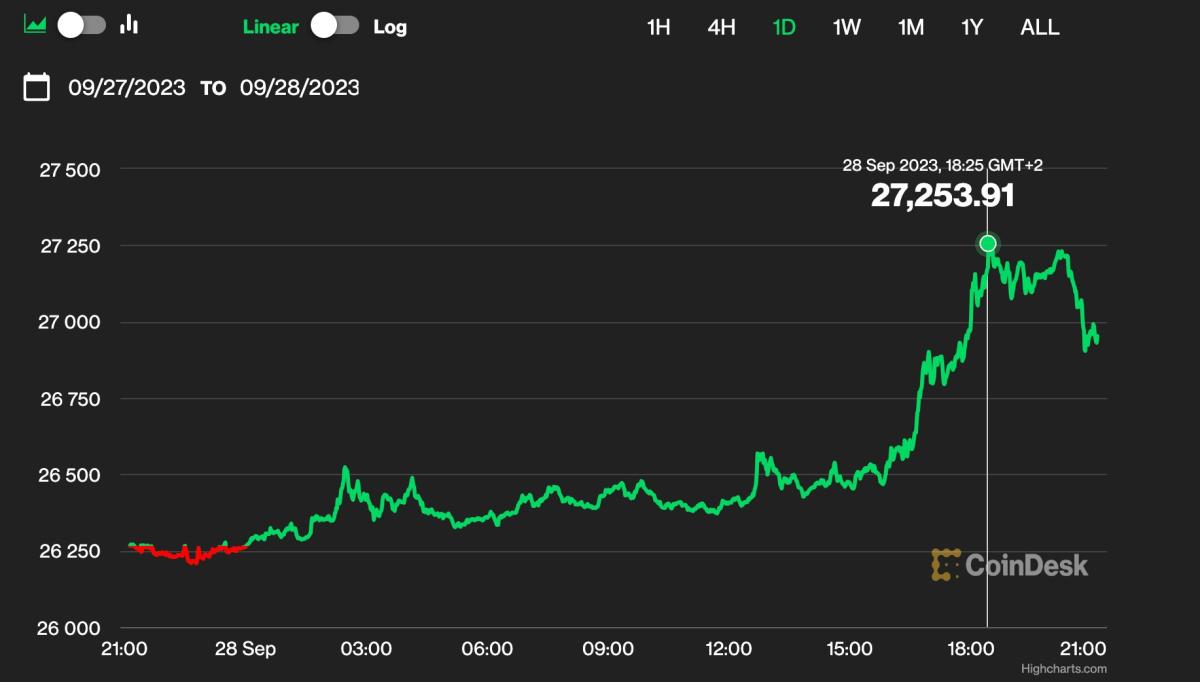Switch to the candlestick chart icon

[x=130, y=22]
